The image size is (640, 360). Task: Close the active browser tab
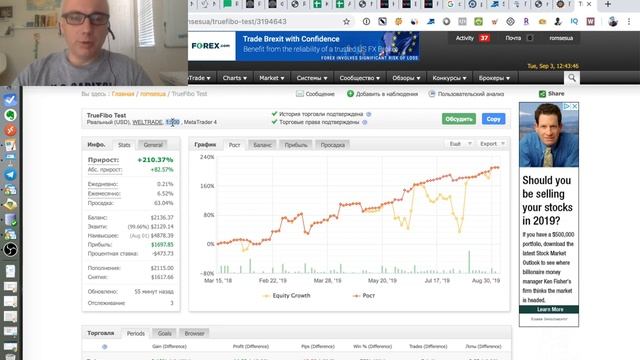[x=589, y=4]
